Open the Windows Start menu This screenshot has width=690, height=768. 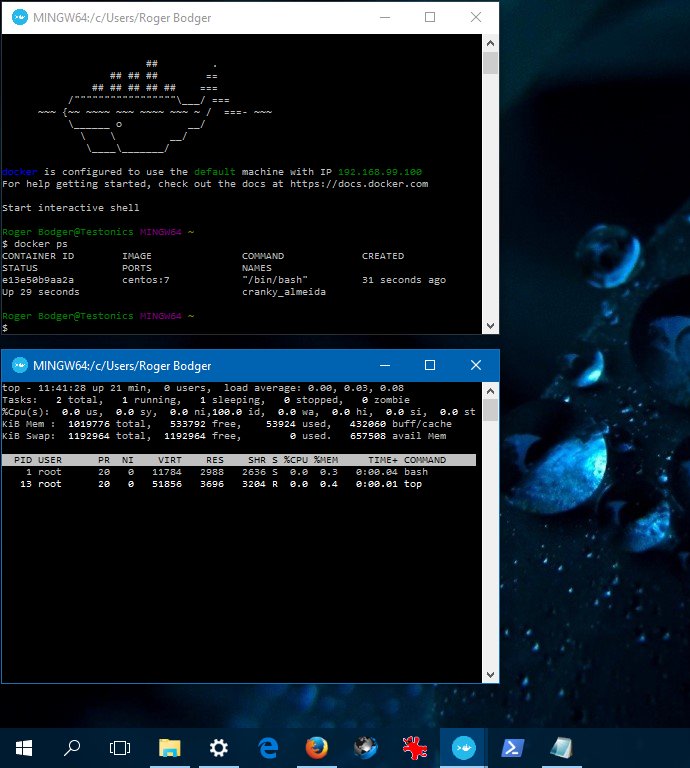[24, 748]
